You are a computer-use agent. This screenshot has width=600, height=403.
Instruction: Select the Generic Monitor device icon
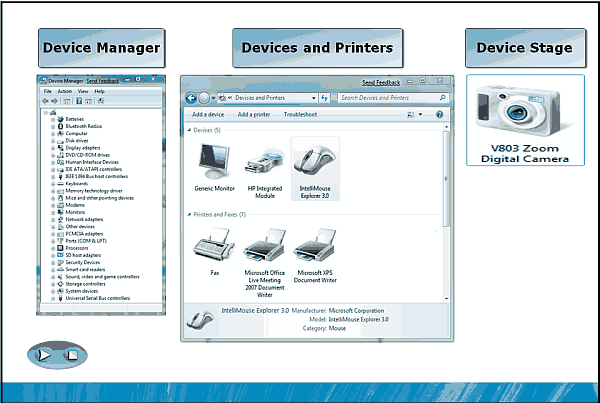(x=215, y=162)
